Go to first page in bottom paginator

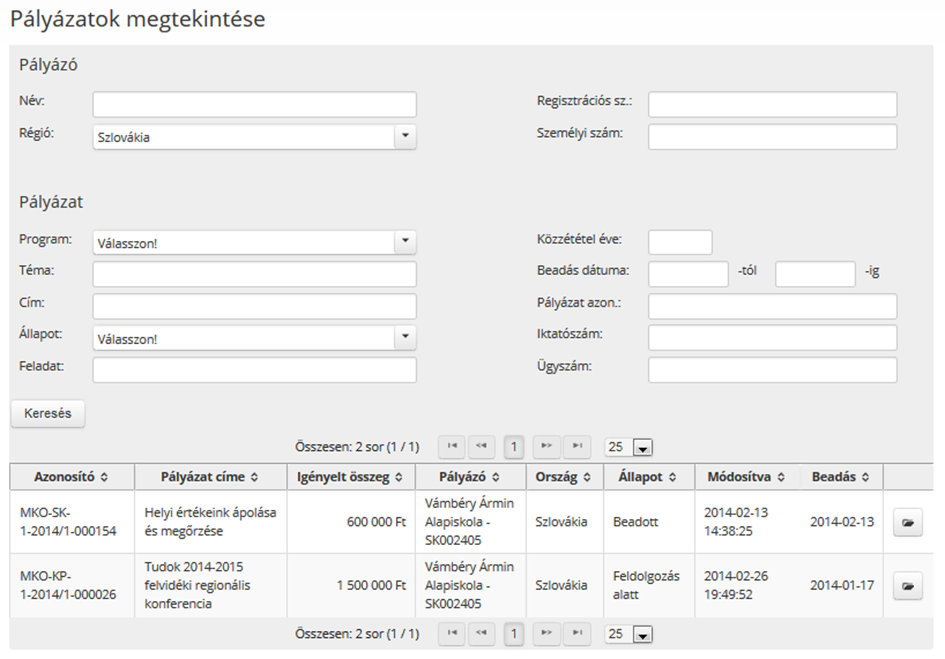[452, 633]
